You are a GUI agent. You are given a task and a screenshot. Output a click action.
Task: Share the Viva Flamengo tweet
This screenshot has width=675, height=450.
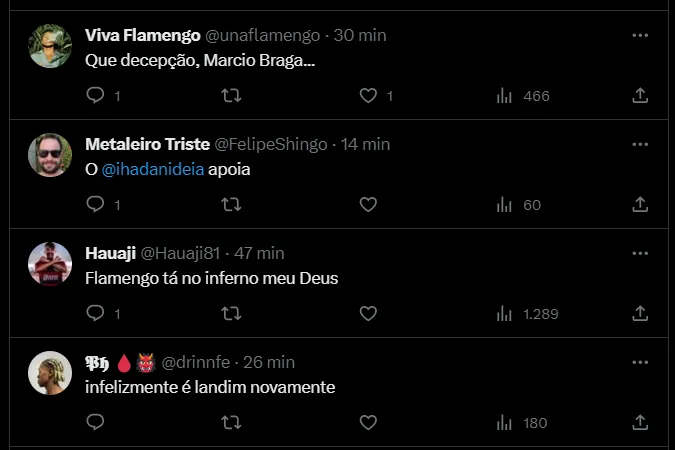coord(640,96)
